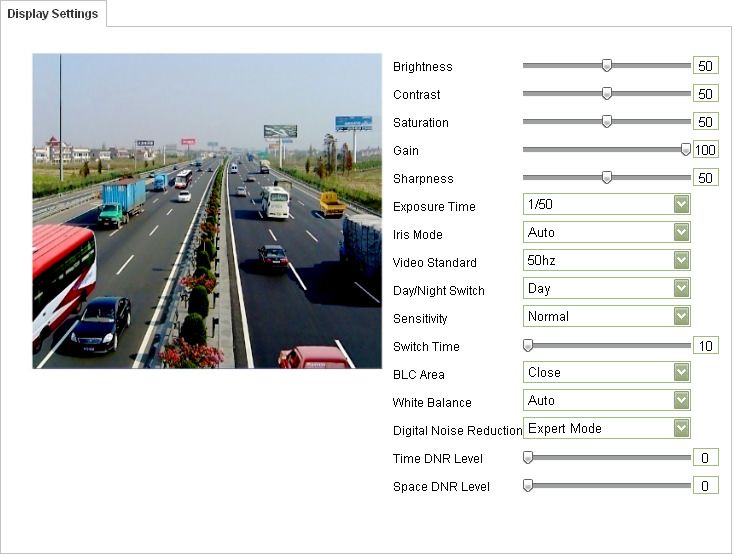Click the White Balance label
Image resolution: width=735 pixels, height=555 pixels.
[432, 403]
